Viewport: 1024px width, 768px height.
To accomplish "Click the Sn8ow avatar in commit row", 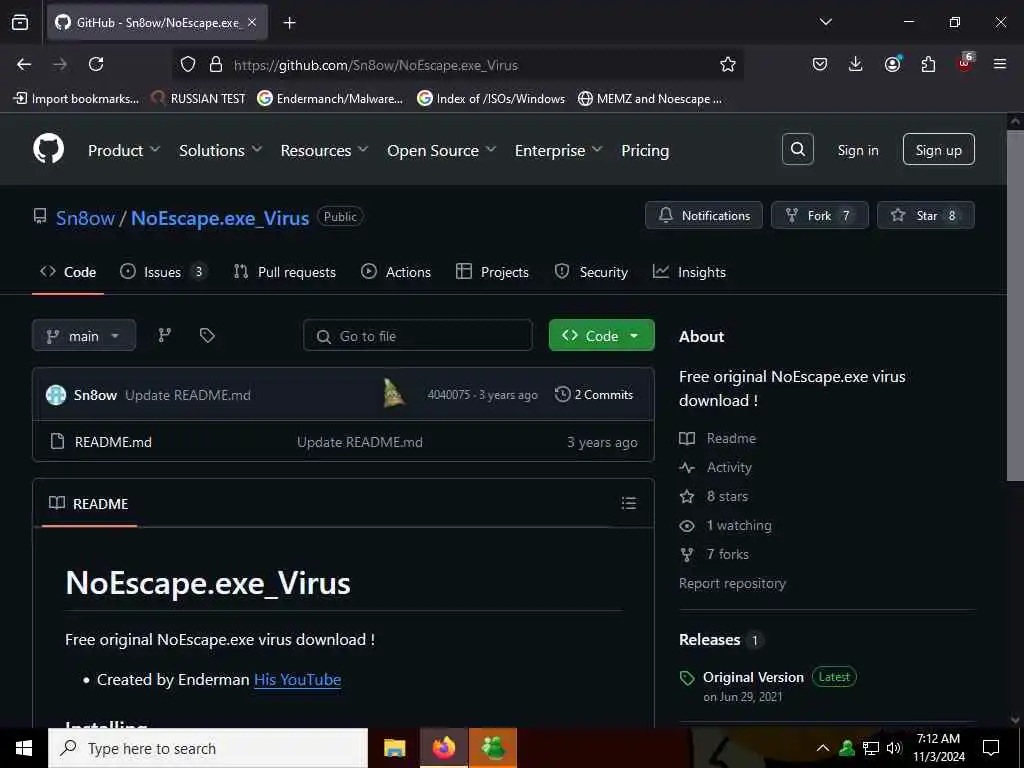I will pos(56,394).
